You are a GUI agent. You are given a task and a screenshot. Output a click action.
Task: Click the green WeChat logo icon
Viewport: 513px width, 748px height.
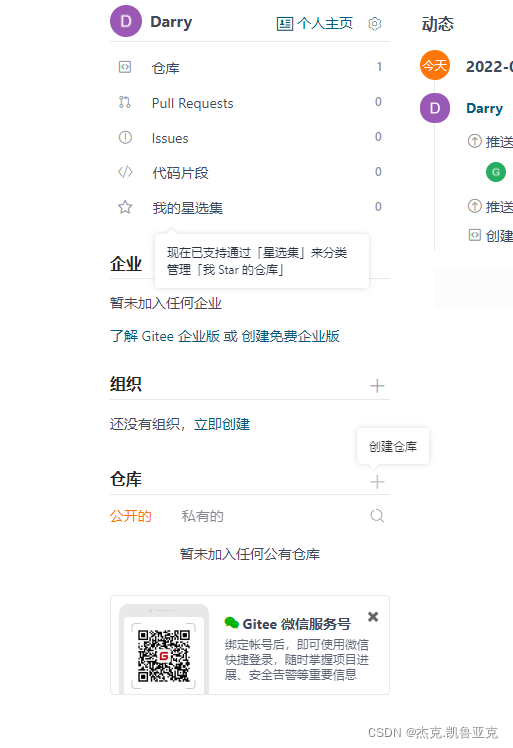pyautogui.click(x=231, y=623)
